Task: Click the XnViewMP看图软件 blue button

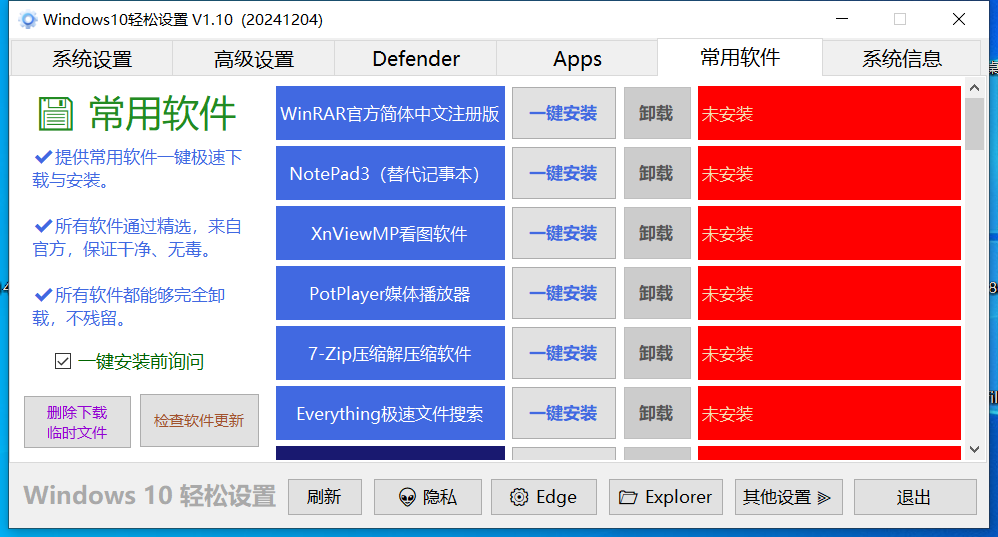Action: point(390,233)
